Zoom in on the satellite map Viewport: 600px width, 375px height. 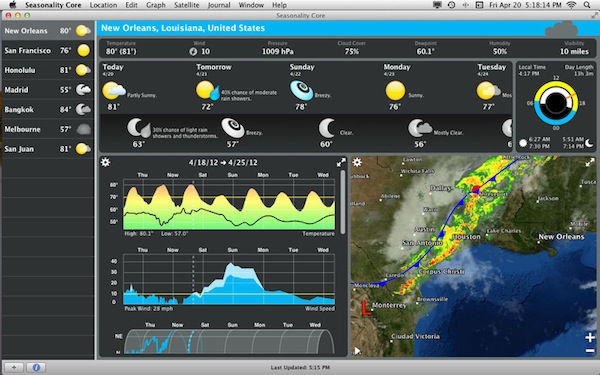click(590, 338)
